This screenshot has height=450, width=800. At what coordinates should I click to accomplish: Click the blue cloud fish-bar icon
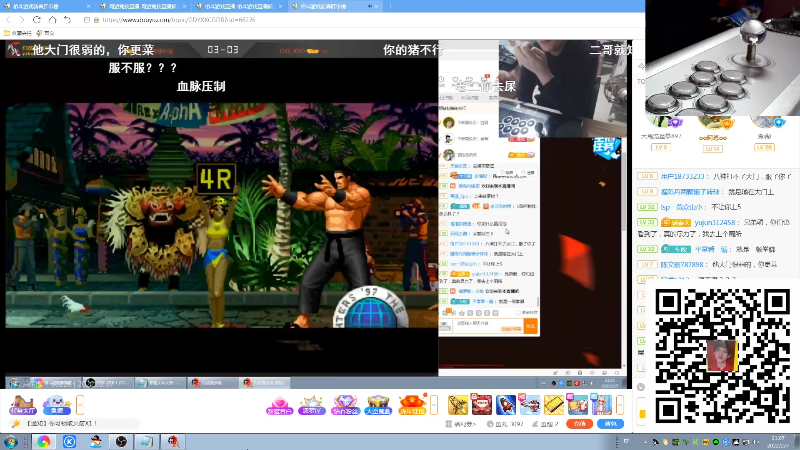pos(57,405)
